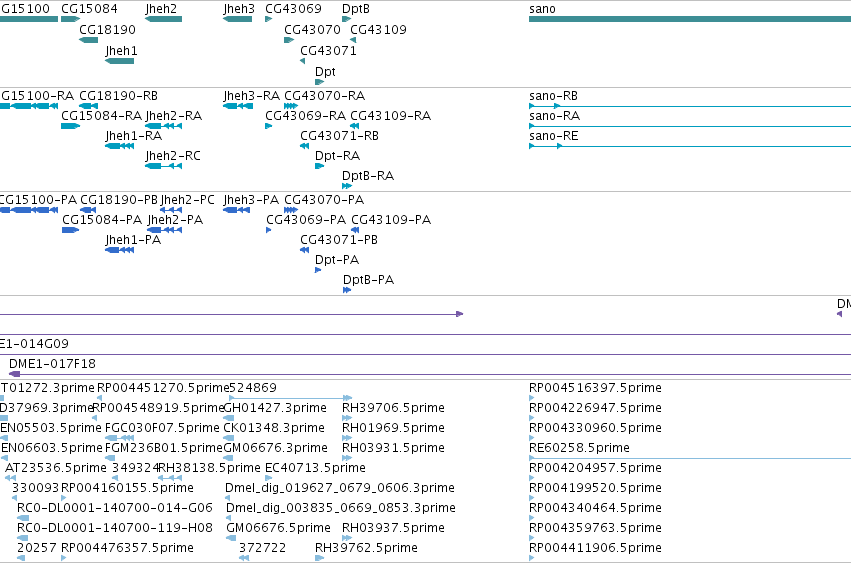Open EST label AT23536.5prime
Viewport: 851px width, 563px height.
point(56,469)
